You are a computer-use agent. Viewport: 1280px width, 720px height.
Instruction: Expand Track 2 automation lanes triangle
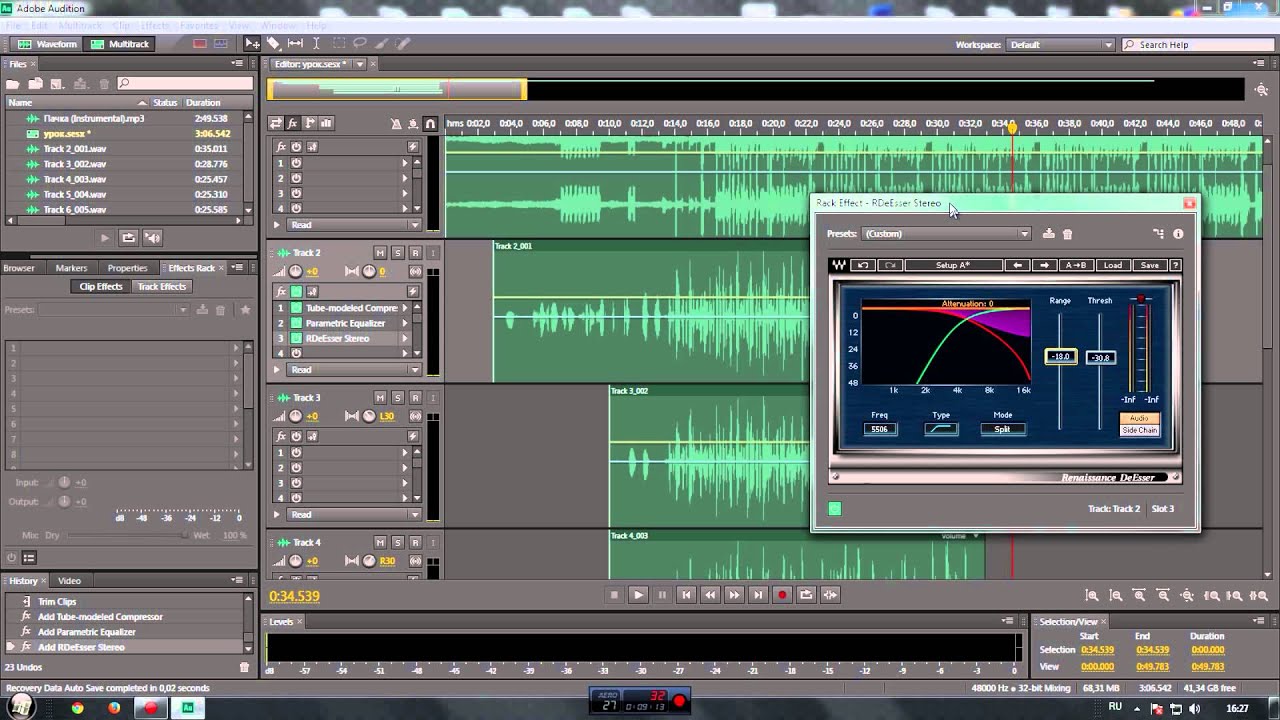(277, 369)
